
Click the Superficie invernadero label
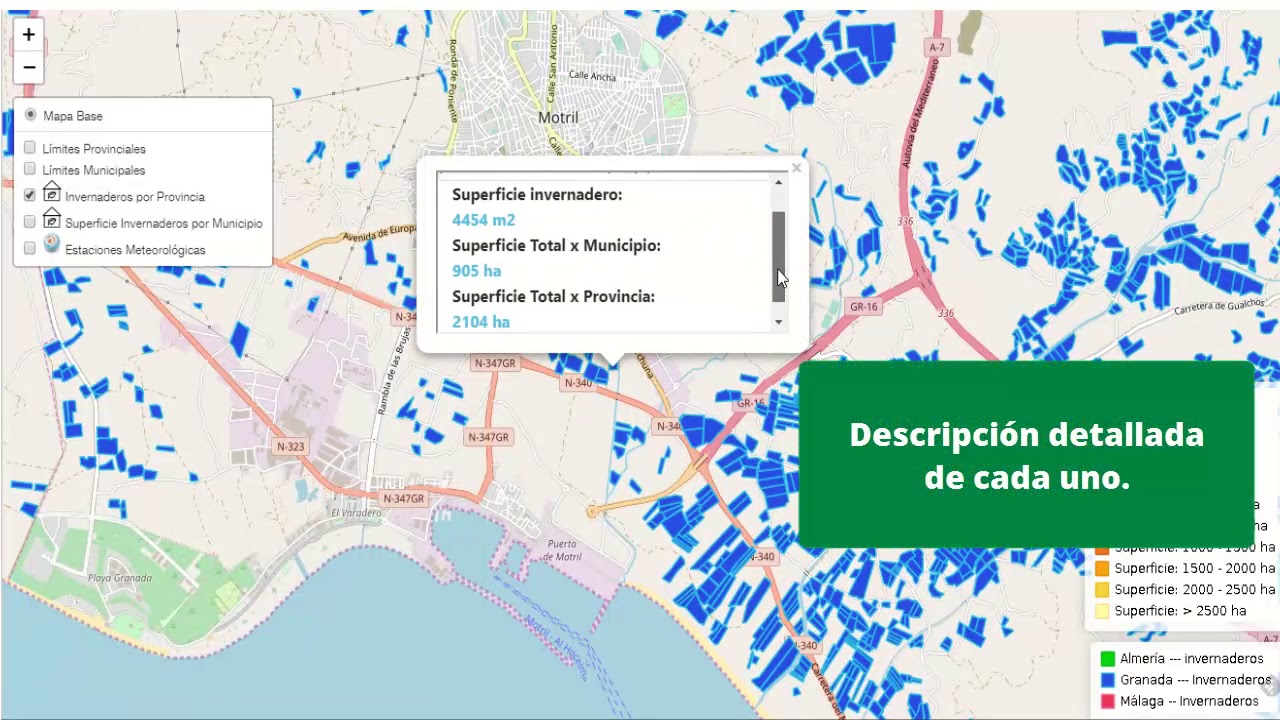coord(537,194)
